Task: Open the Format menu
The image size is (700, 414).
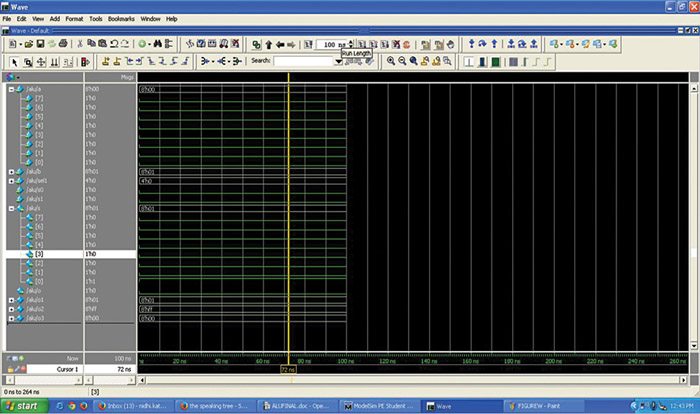Action: click(x=75, y=18)
